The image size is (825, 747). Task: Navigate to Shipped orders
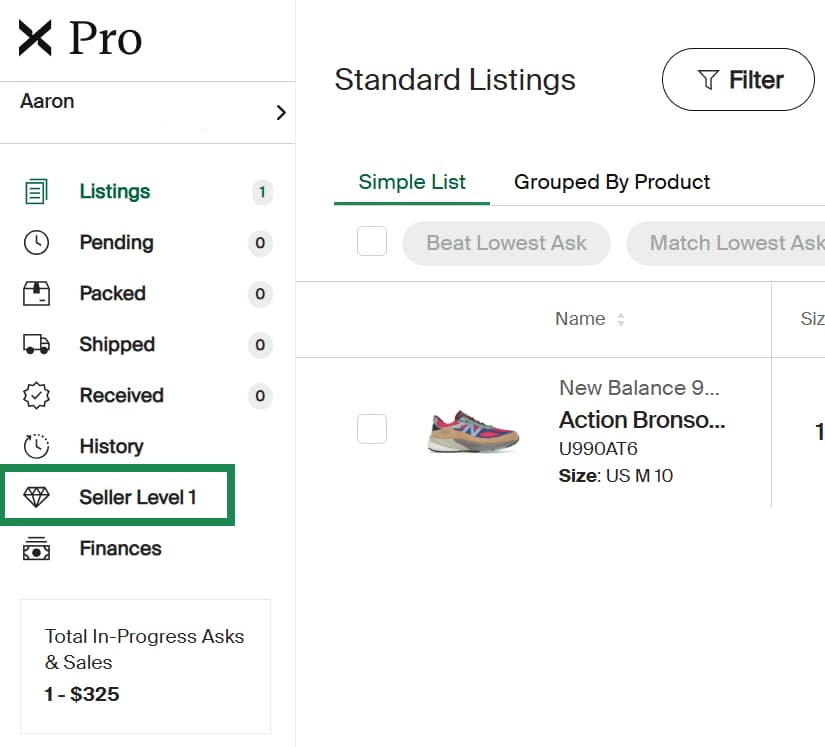coord(117,345)
